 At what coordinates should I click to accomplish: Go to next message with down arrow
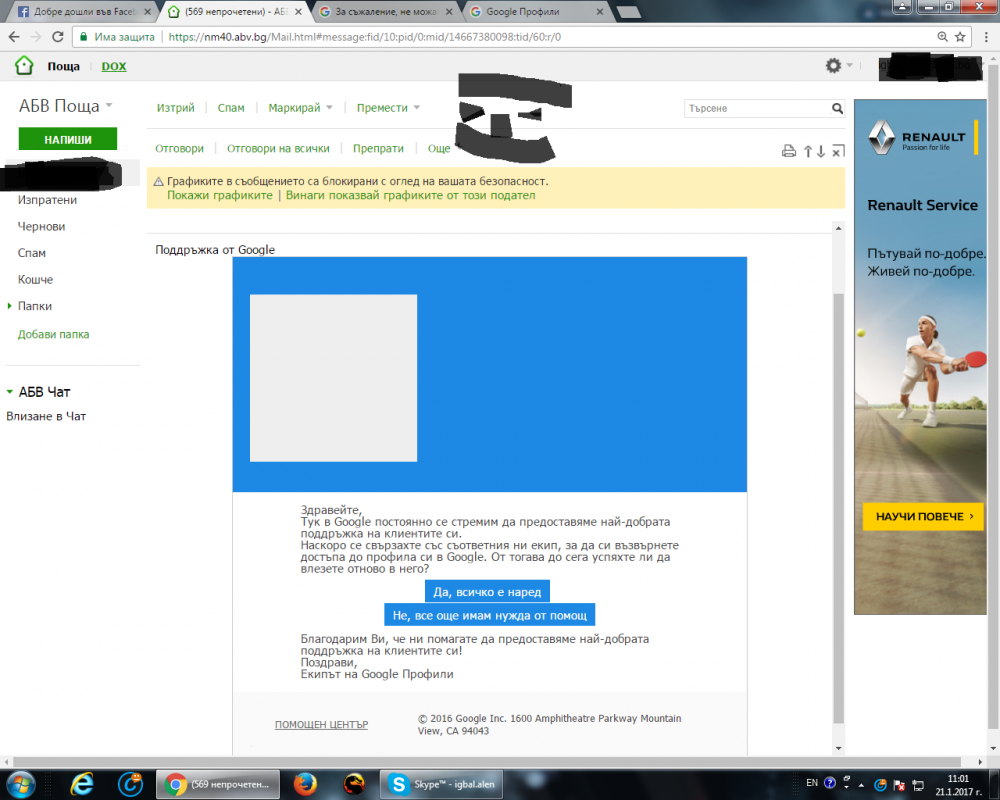coord(821,151)
